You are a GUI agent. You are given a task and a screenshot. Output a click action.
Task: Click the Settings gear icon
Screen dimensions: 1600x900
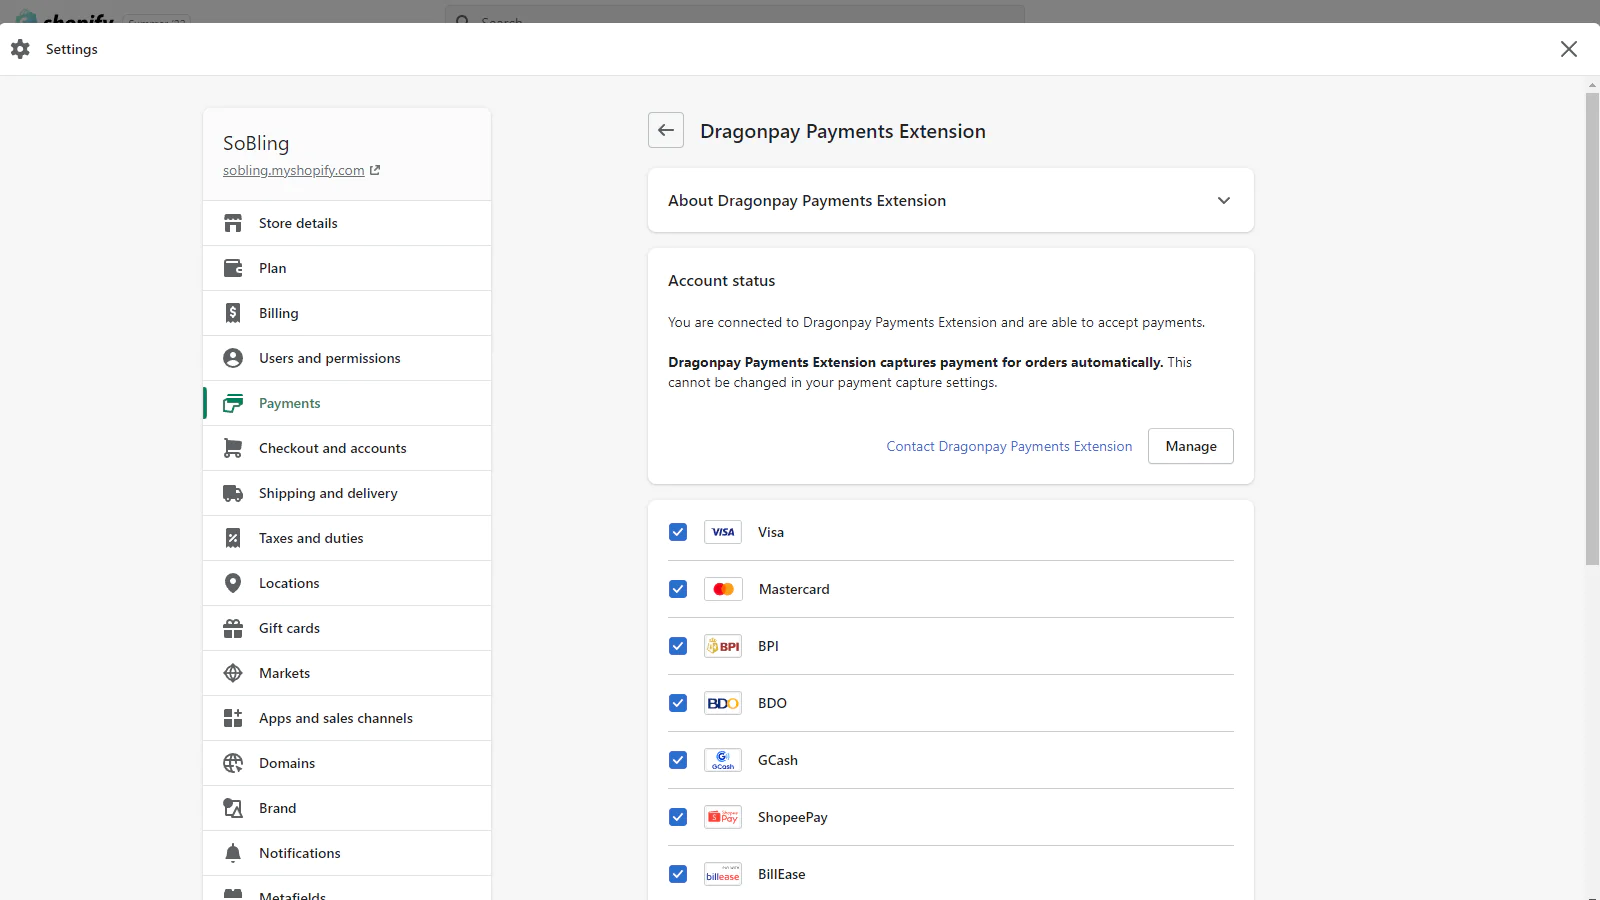[x=20, y=49]
